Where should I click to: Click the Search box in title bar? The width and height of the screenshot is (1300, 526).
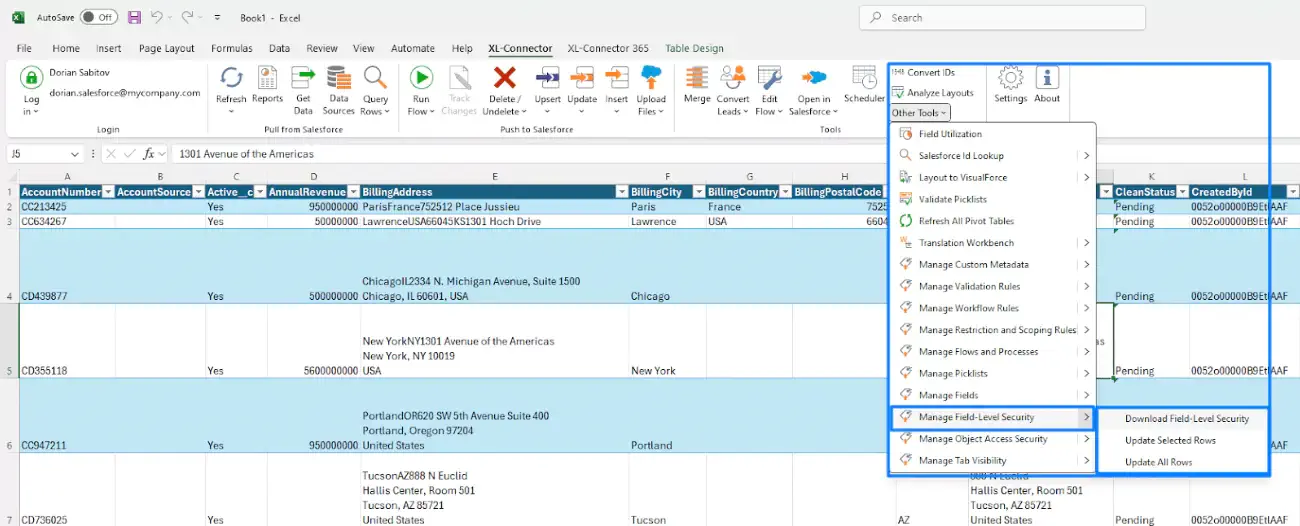pyautogui.click(x=1001, y=18)
